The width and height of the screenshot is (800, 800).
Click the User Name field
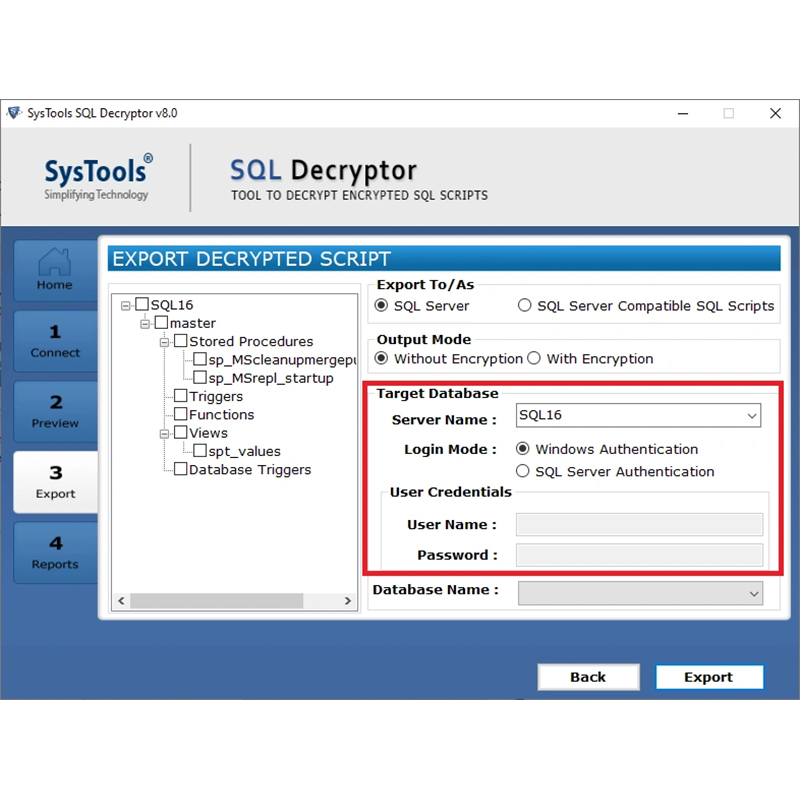coord(639,524)
